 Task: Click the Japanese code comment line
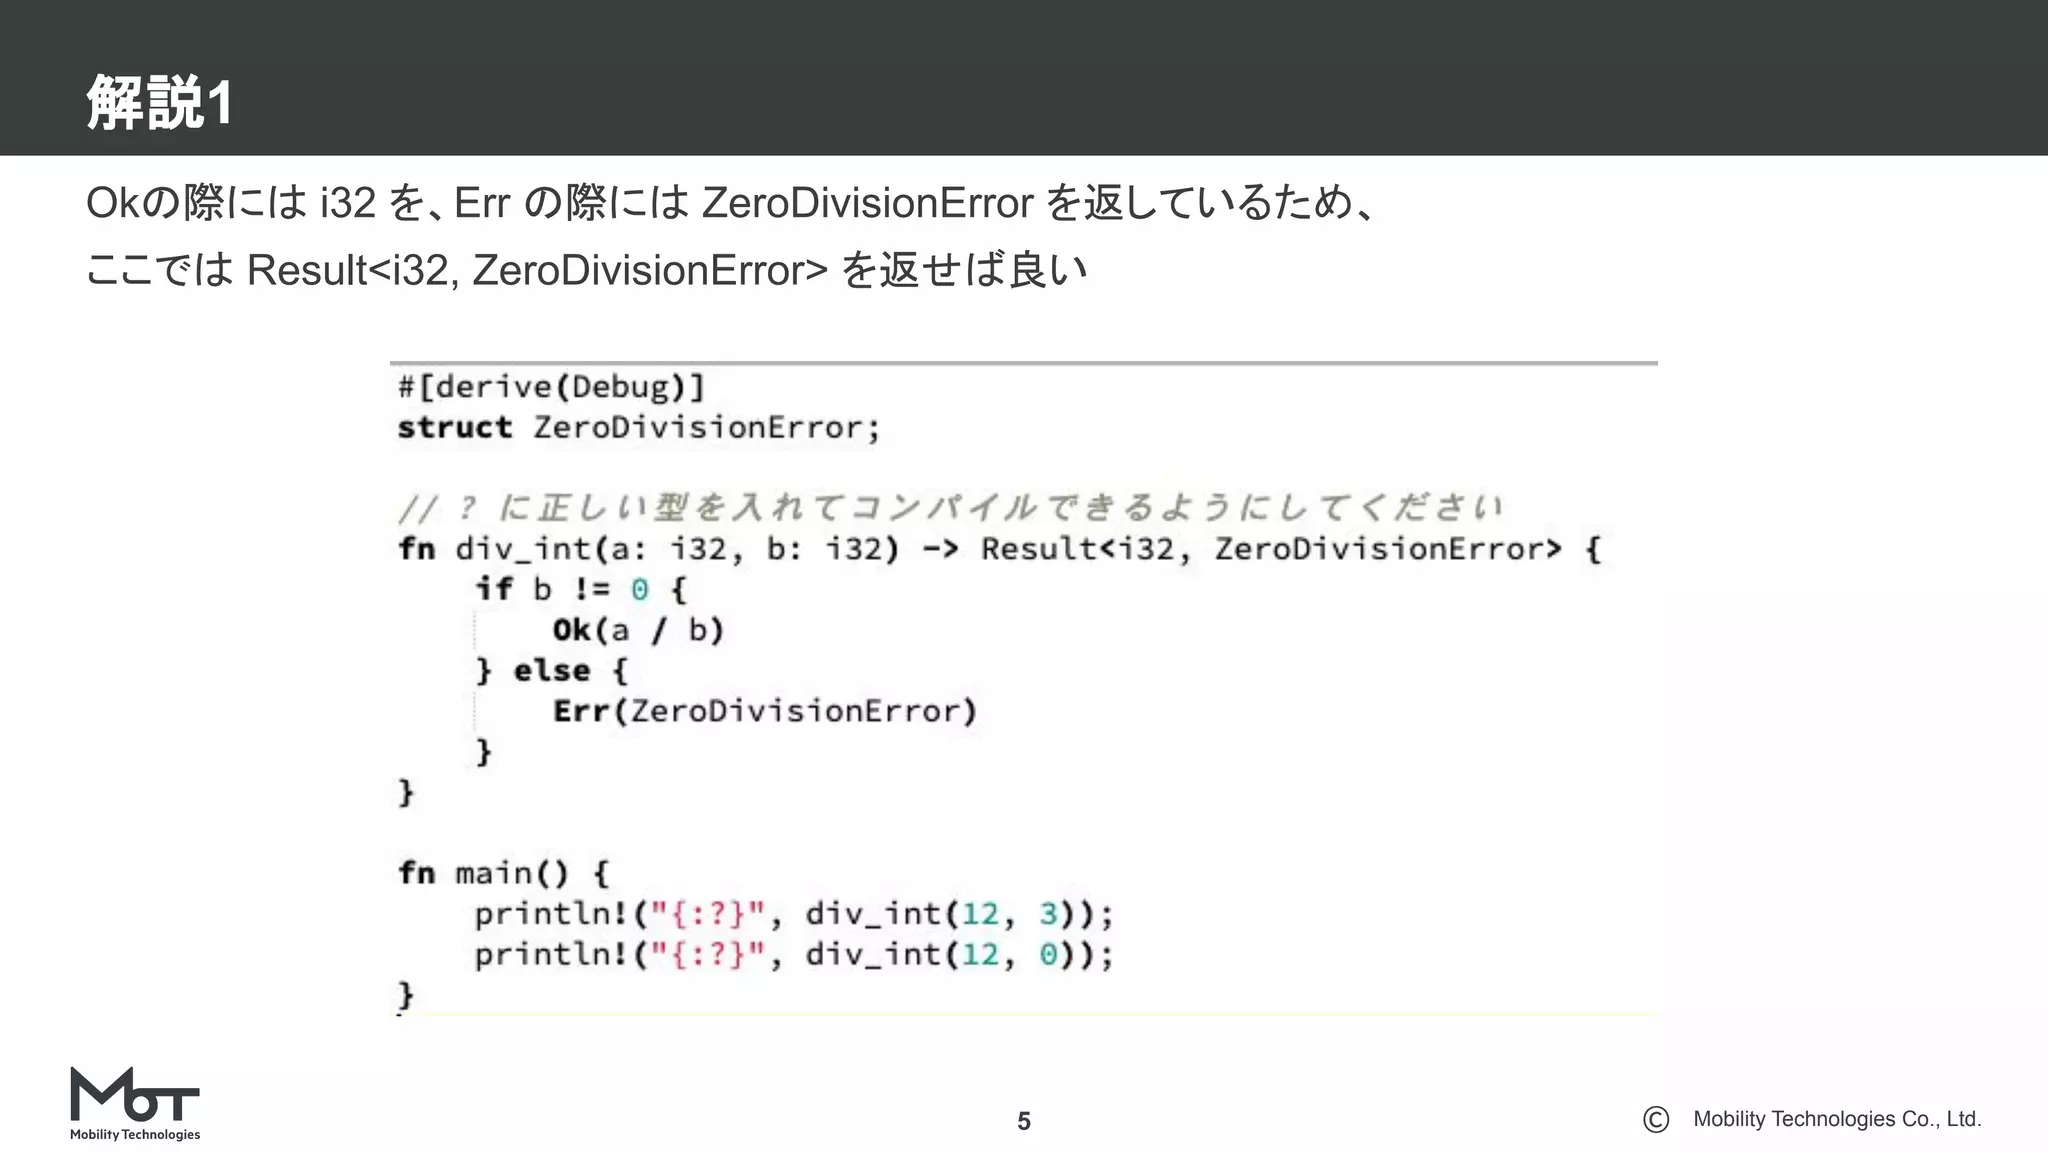tap(950, 508)
